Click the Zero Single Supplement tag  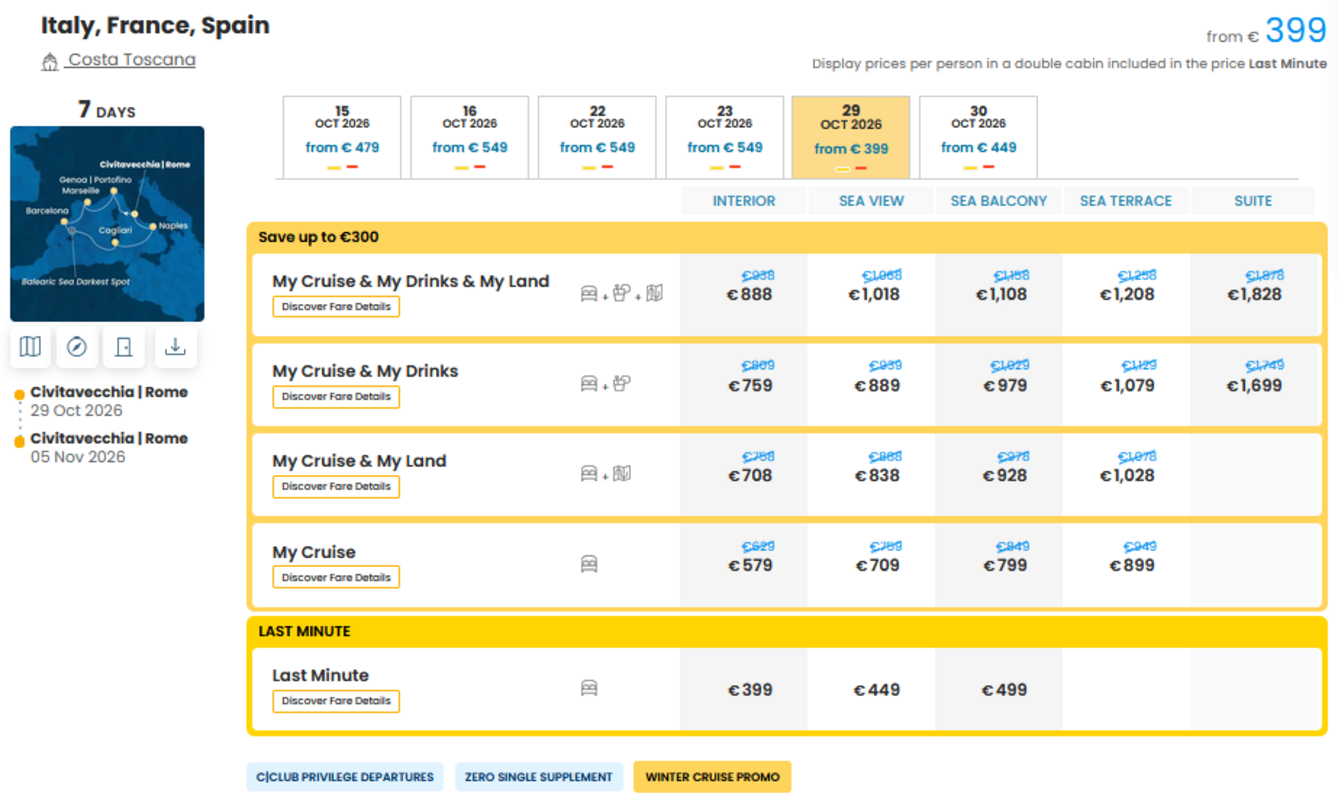[x=538, y=777]
